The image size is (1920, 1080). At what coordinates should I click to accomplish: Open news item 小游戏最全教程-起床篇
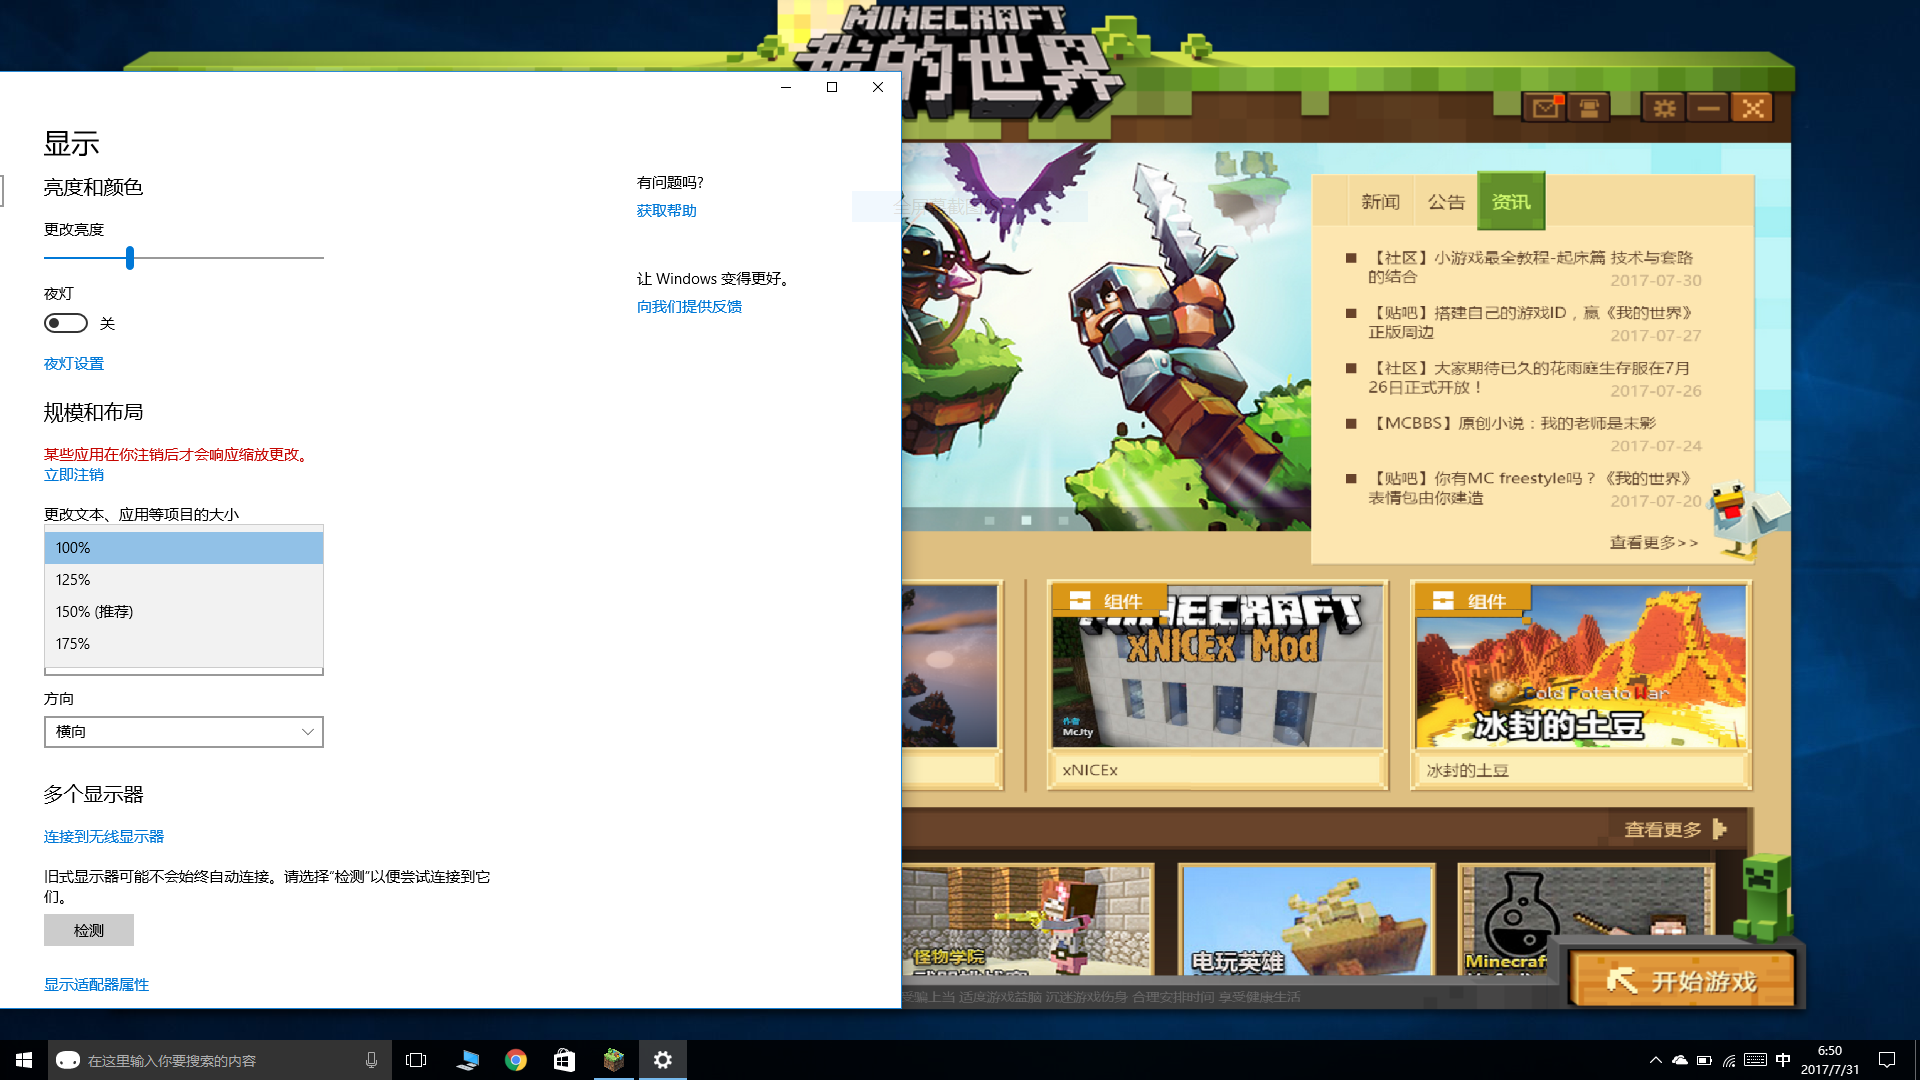coord(1530,267)
